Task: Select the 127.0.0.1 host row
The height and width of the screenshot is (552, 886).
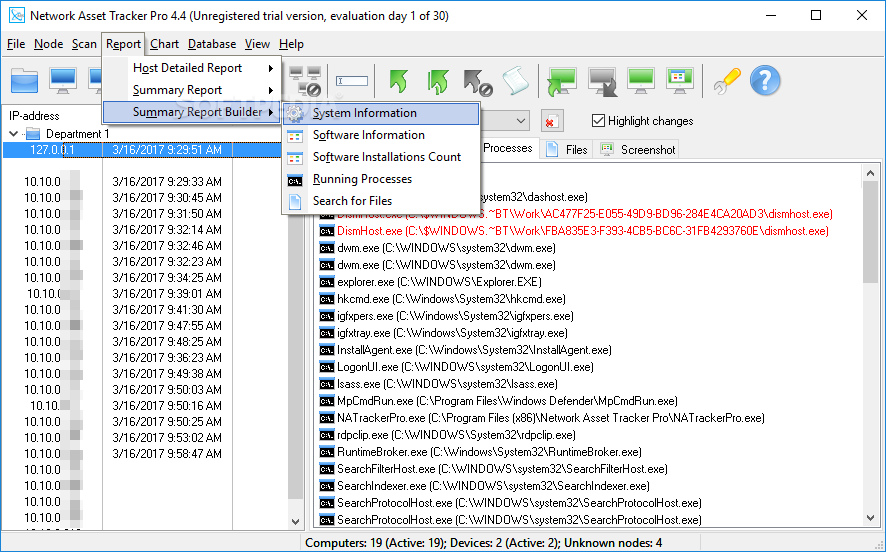Action: [x=142, y=150]
